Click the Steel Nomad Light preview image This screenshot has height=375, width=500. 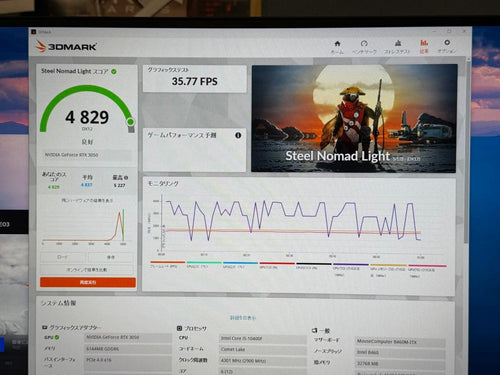click(x=354, y=118)
